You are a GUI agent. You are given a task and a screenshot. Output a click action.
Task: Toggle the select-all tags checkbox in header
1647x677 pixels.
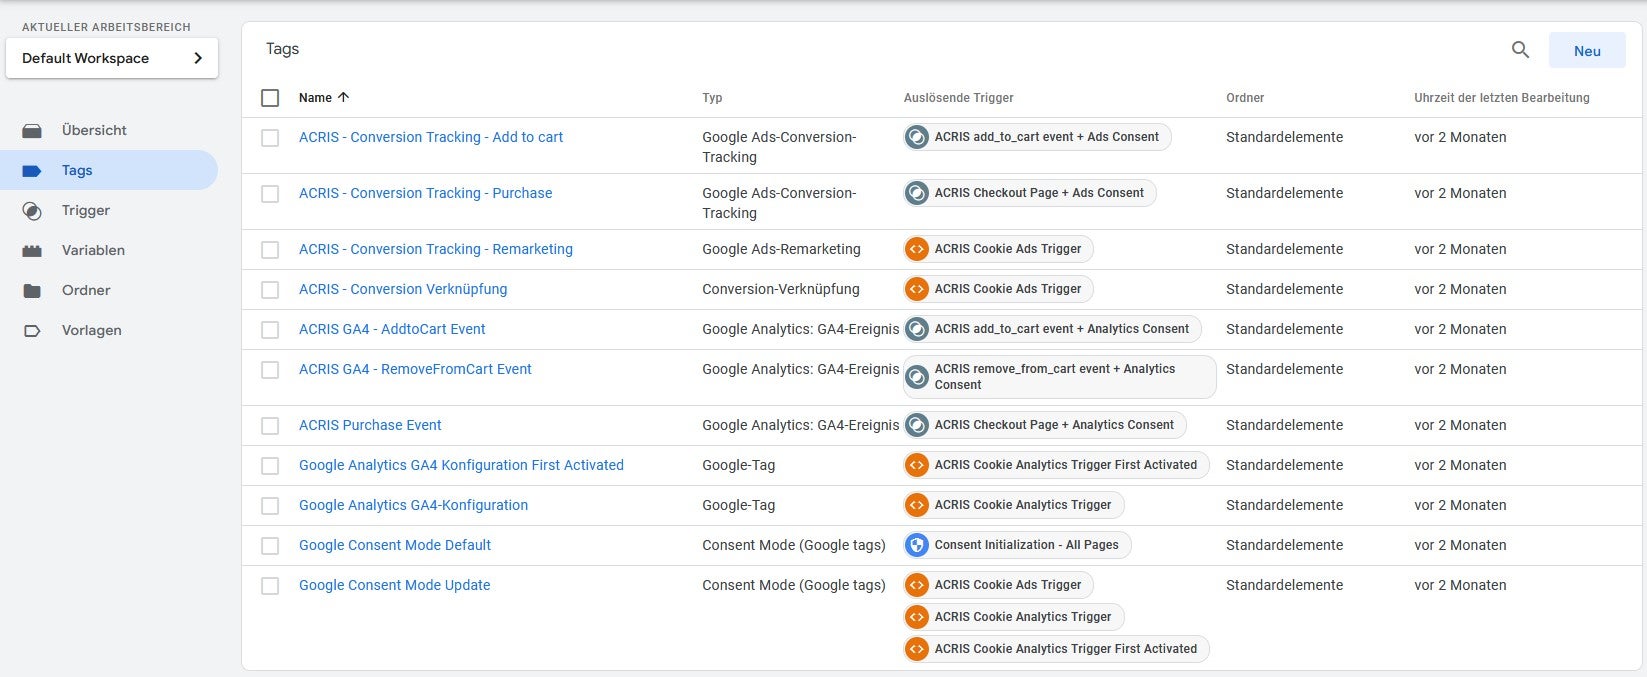tap(270, 98)
